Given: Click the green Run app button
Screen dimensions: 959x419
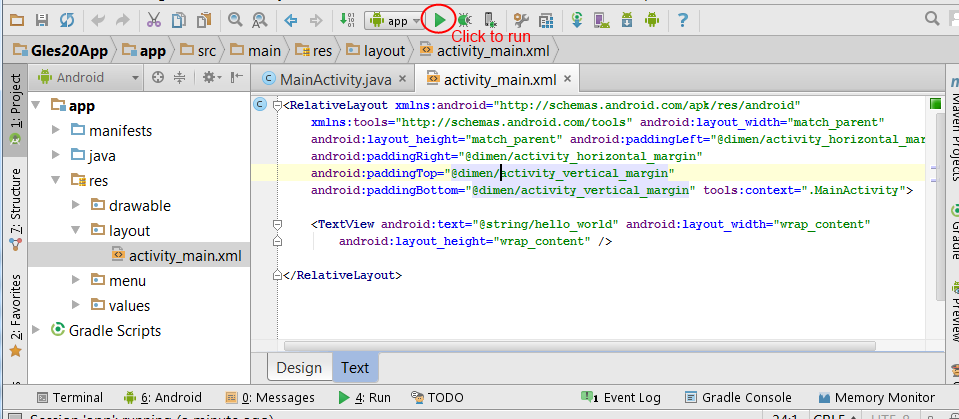Looking at the screenshot, I should [439, 19].
